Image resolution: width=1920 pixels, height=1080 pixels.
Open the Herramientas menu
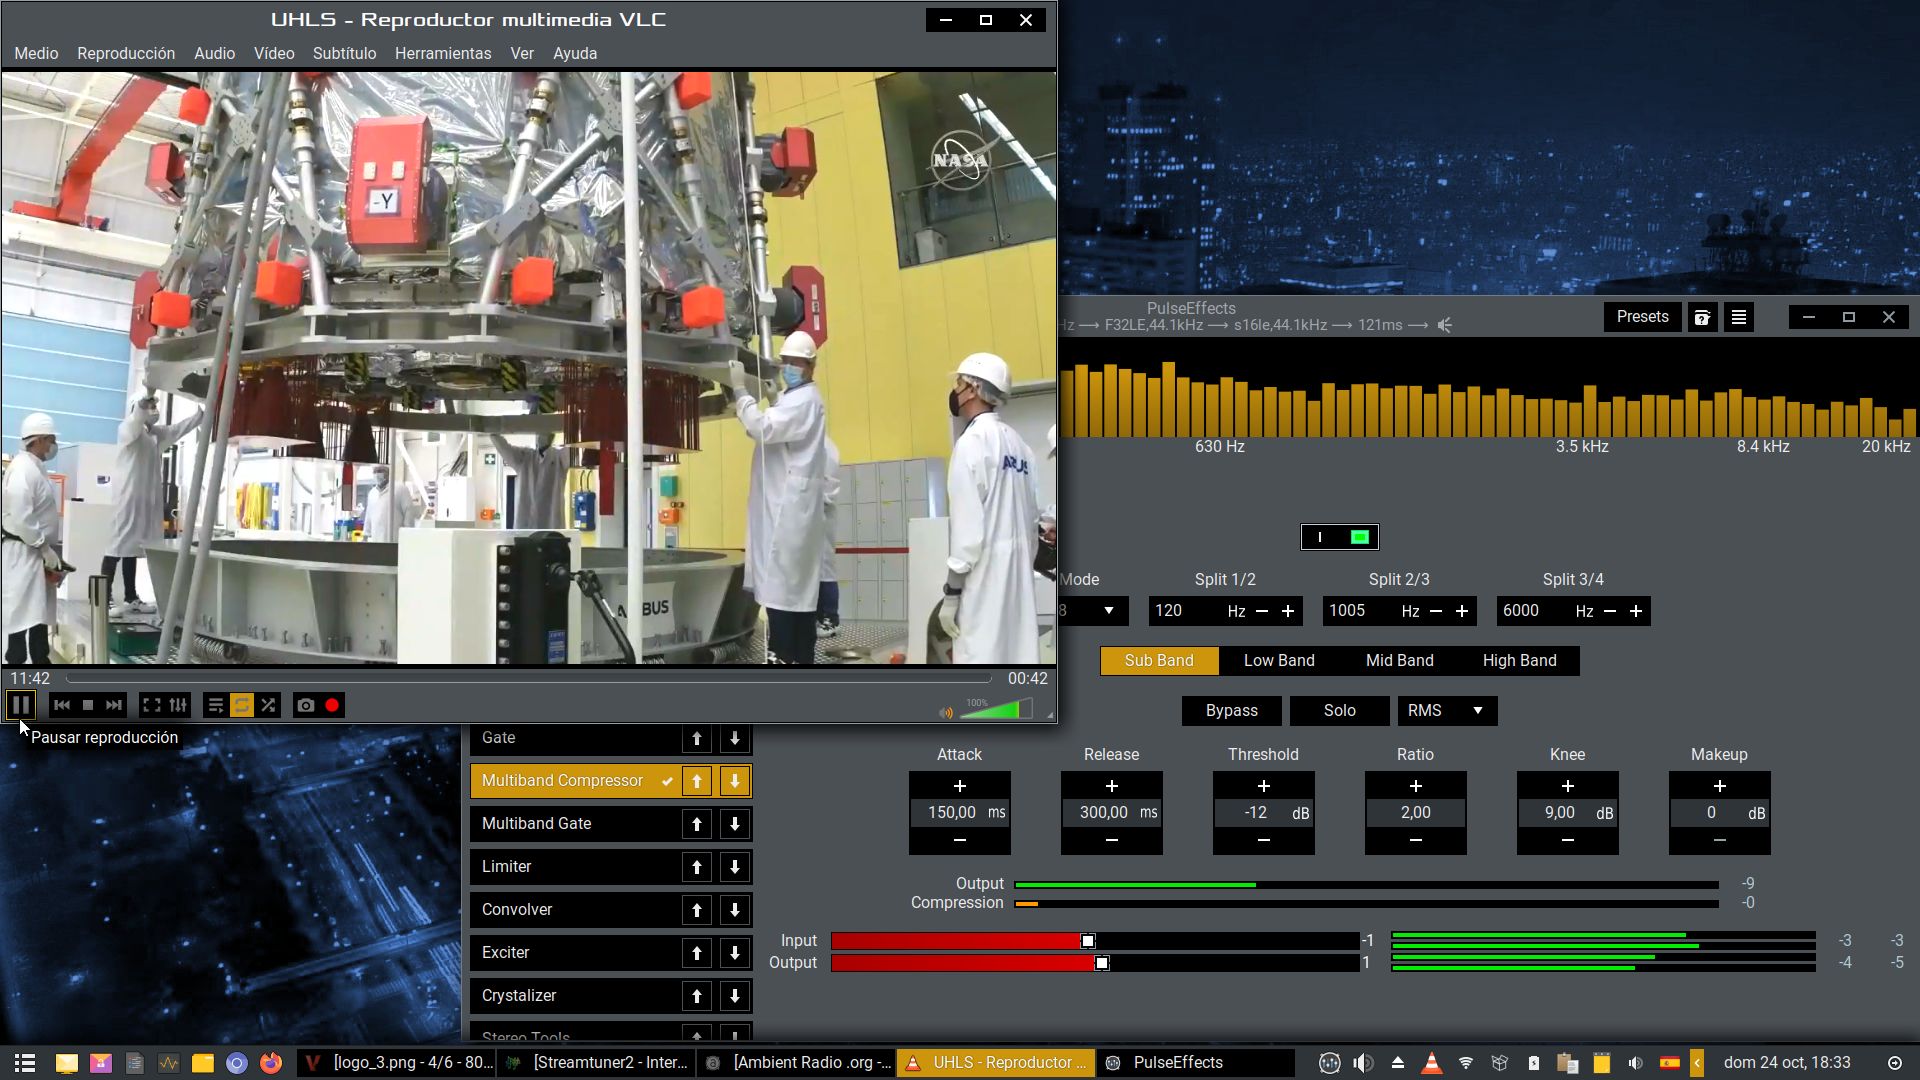tap(443, 53)
